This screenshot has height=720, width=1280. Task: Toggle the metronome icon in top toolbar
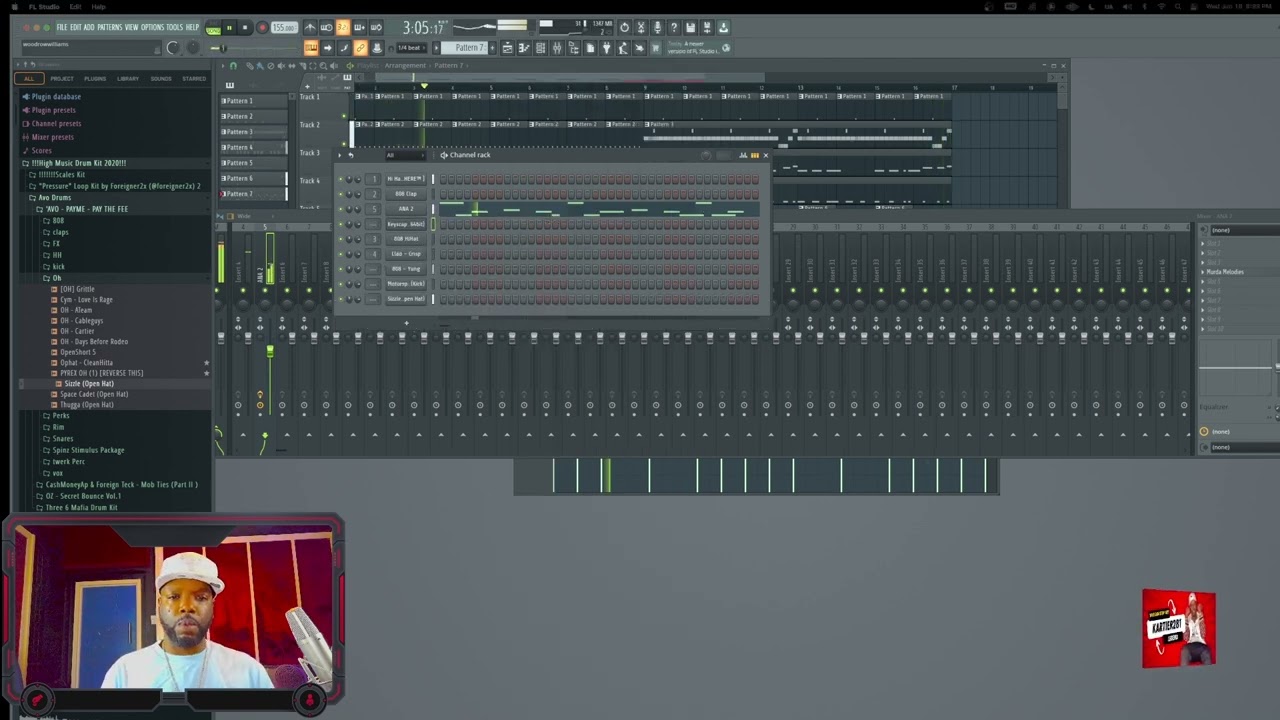click(x=310, y=27)
